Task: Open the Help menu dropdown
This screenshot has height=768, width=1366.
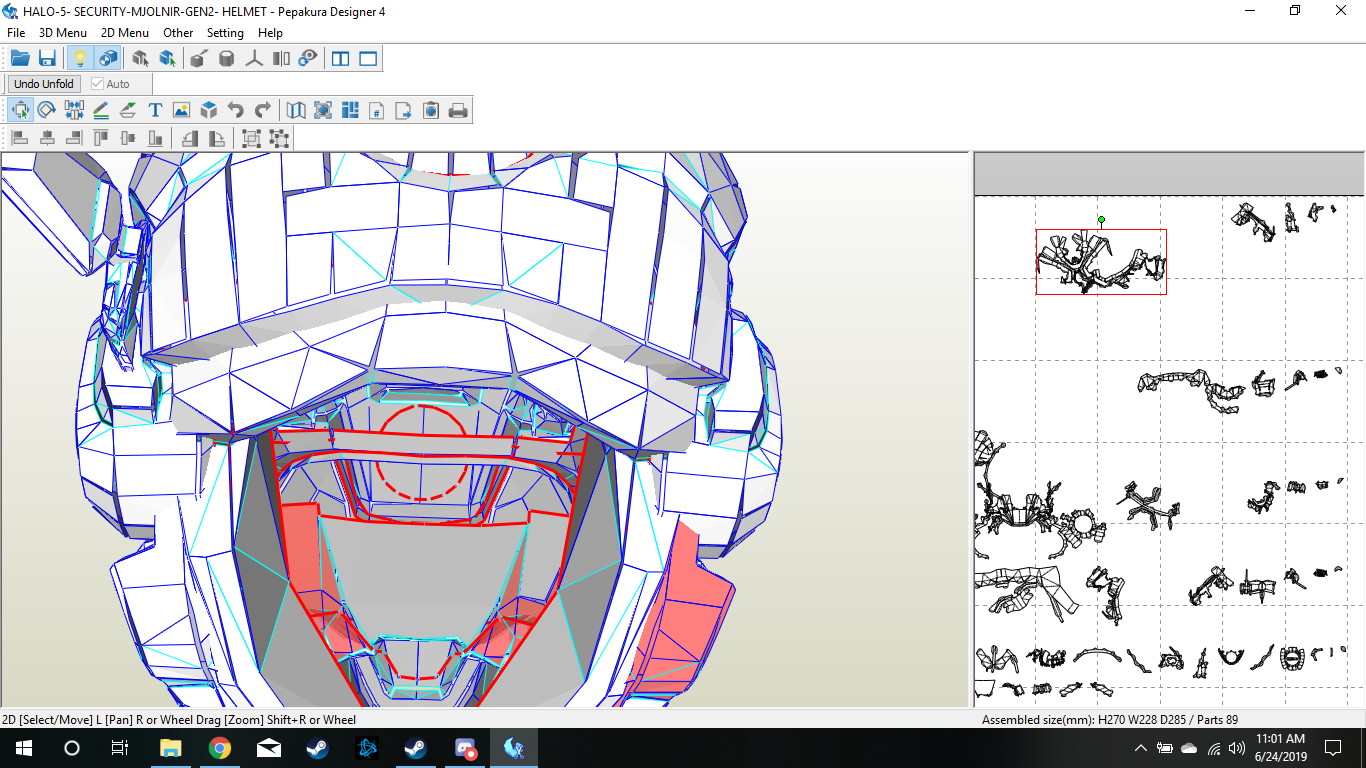Action: (270, 33)
